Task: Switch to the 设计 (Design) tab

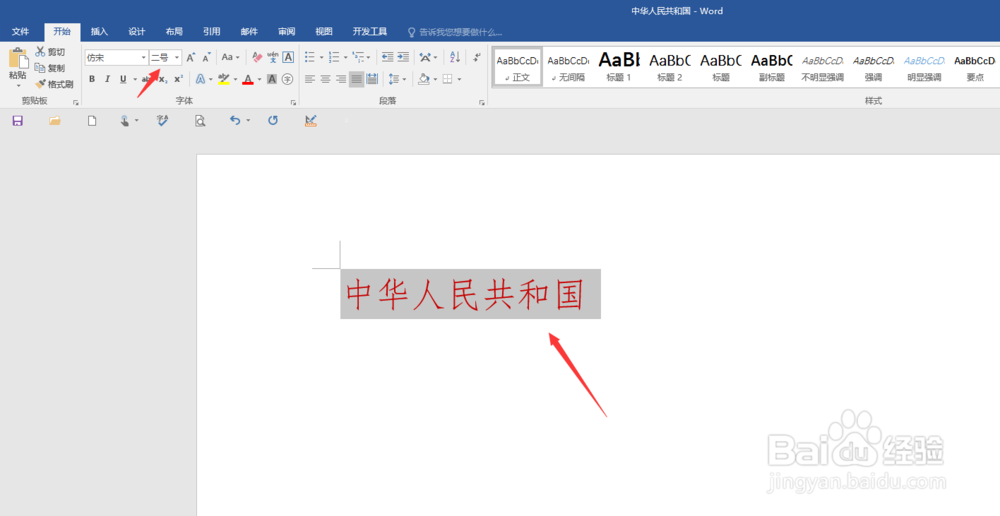Action: point(136,31)
